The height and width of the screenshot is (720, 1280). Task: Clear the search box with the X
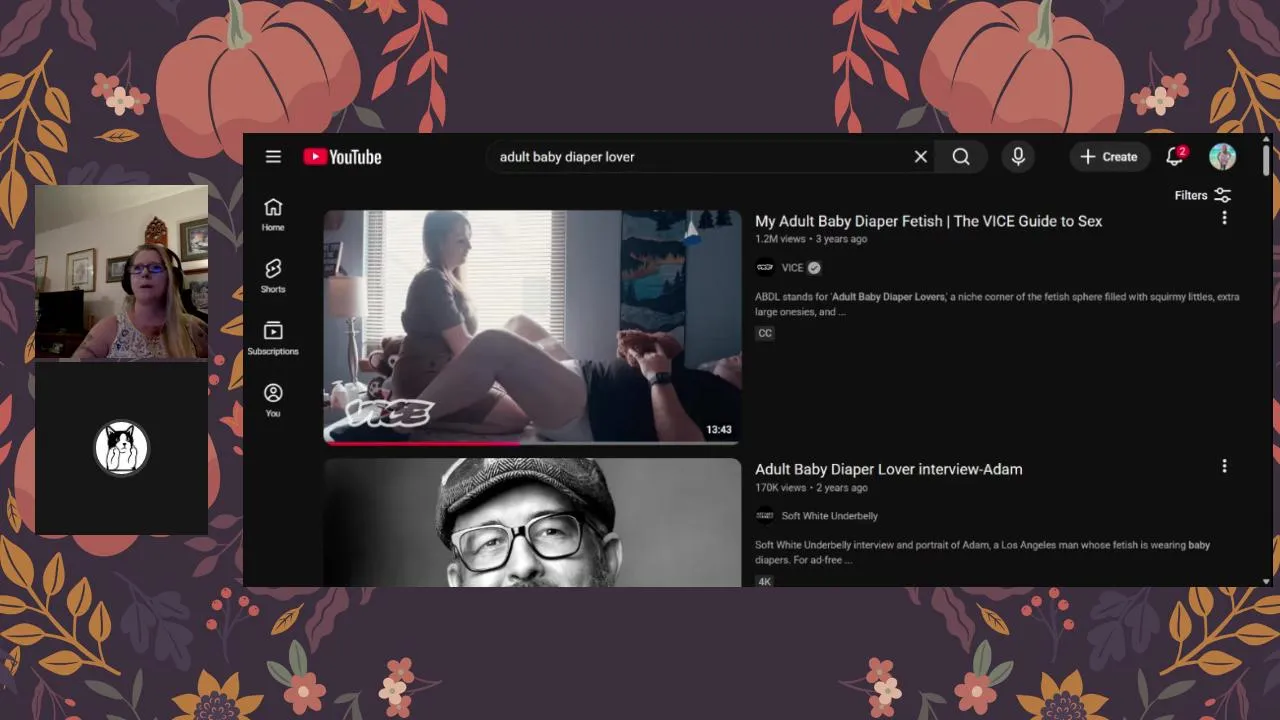921,157
